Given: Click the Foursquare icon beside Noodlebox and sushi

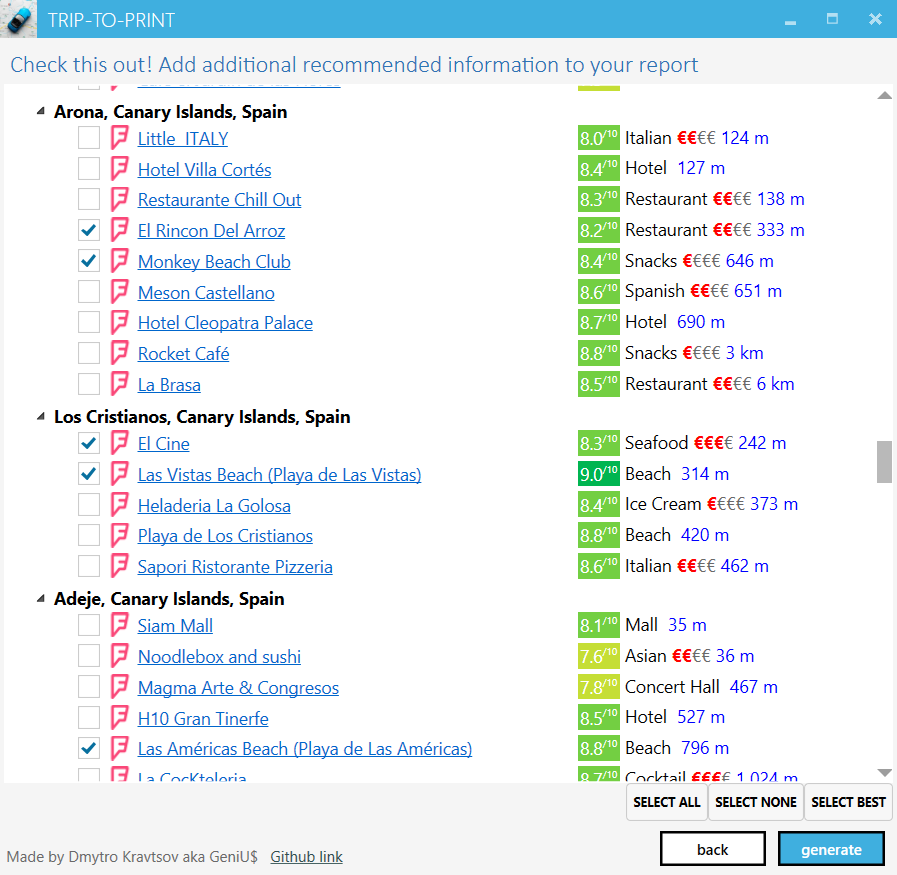Looking at the screenshot, I should click(x=120, y=656).
